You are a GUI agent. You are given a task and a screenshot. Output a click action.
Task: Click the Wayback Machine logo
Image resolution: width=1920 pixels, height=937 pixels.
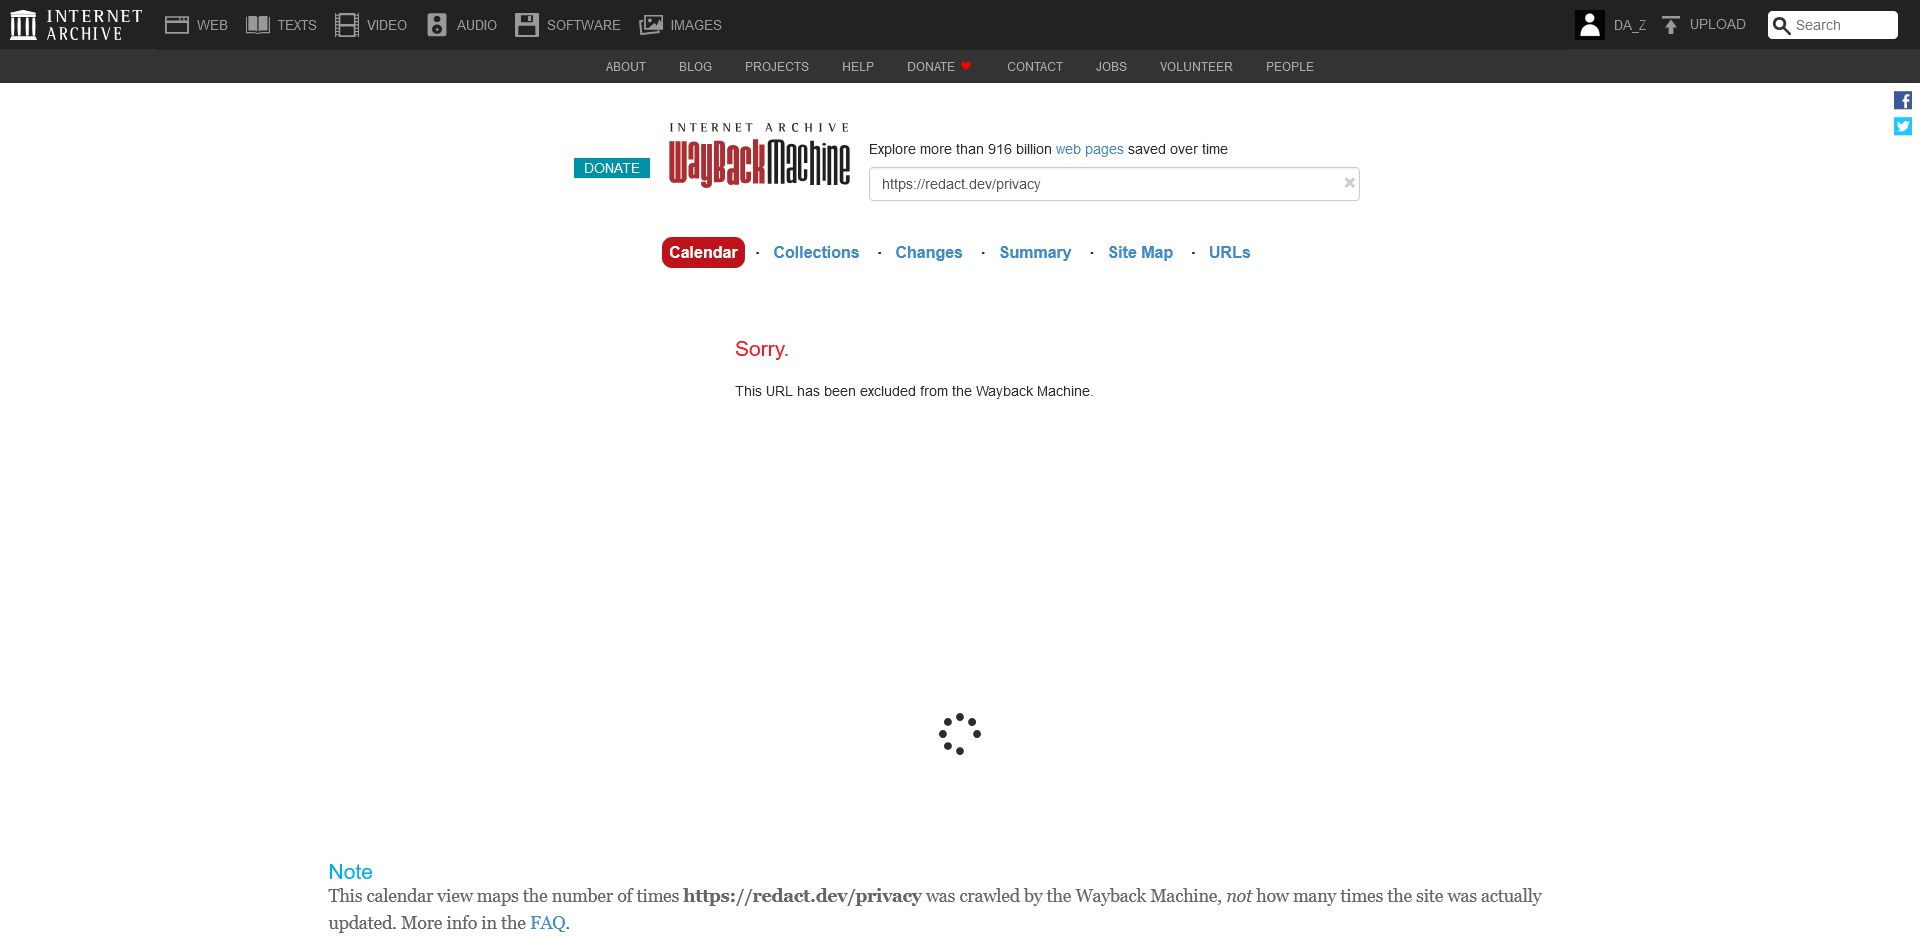pyautogui.click(x=759, y=156)
